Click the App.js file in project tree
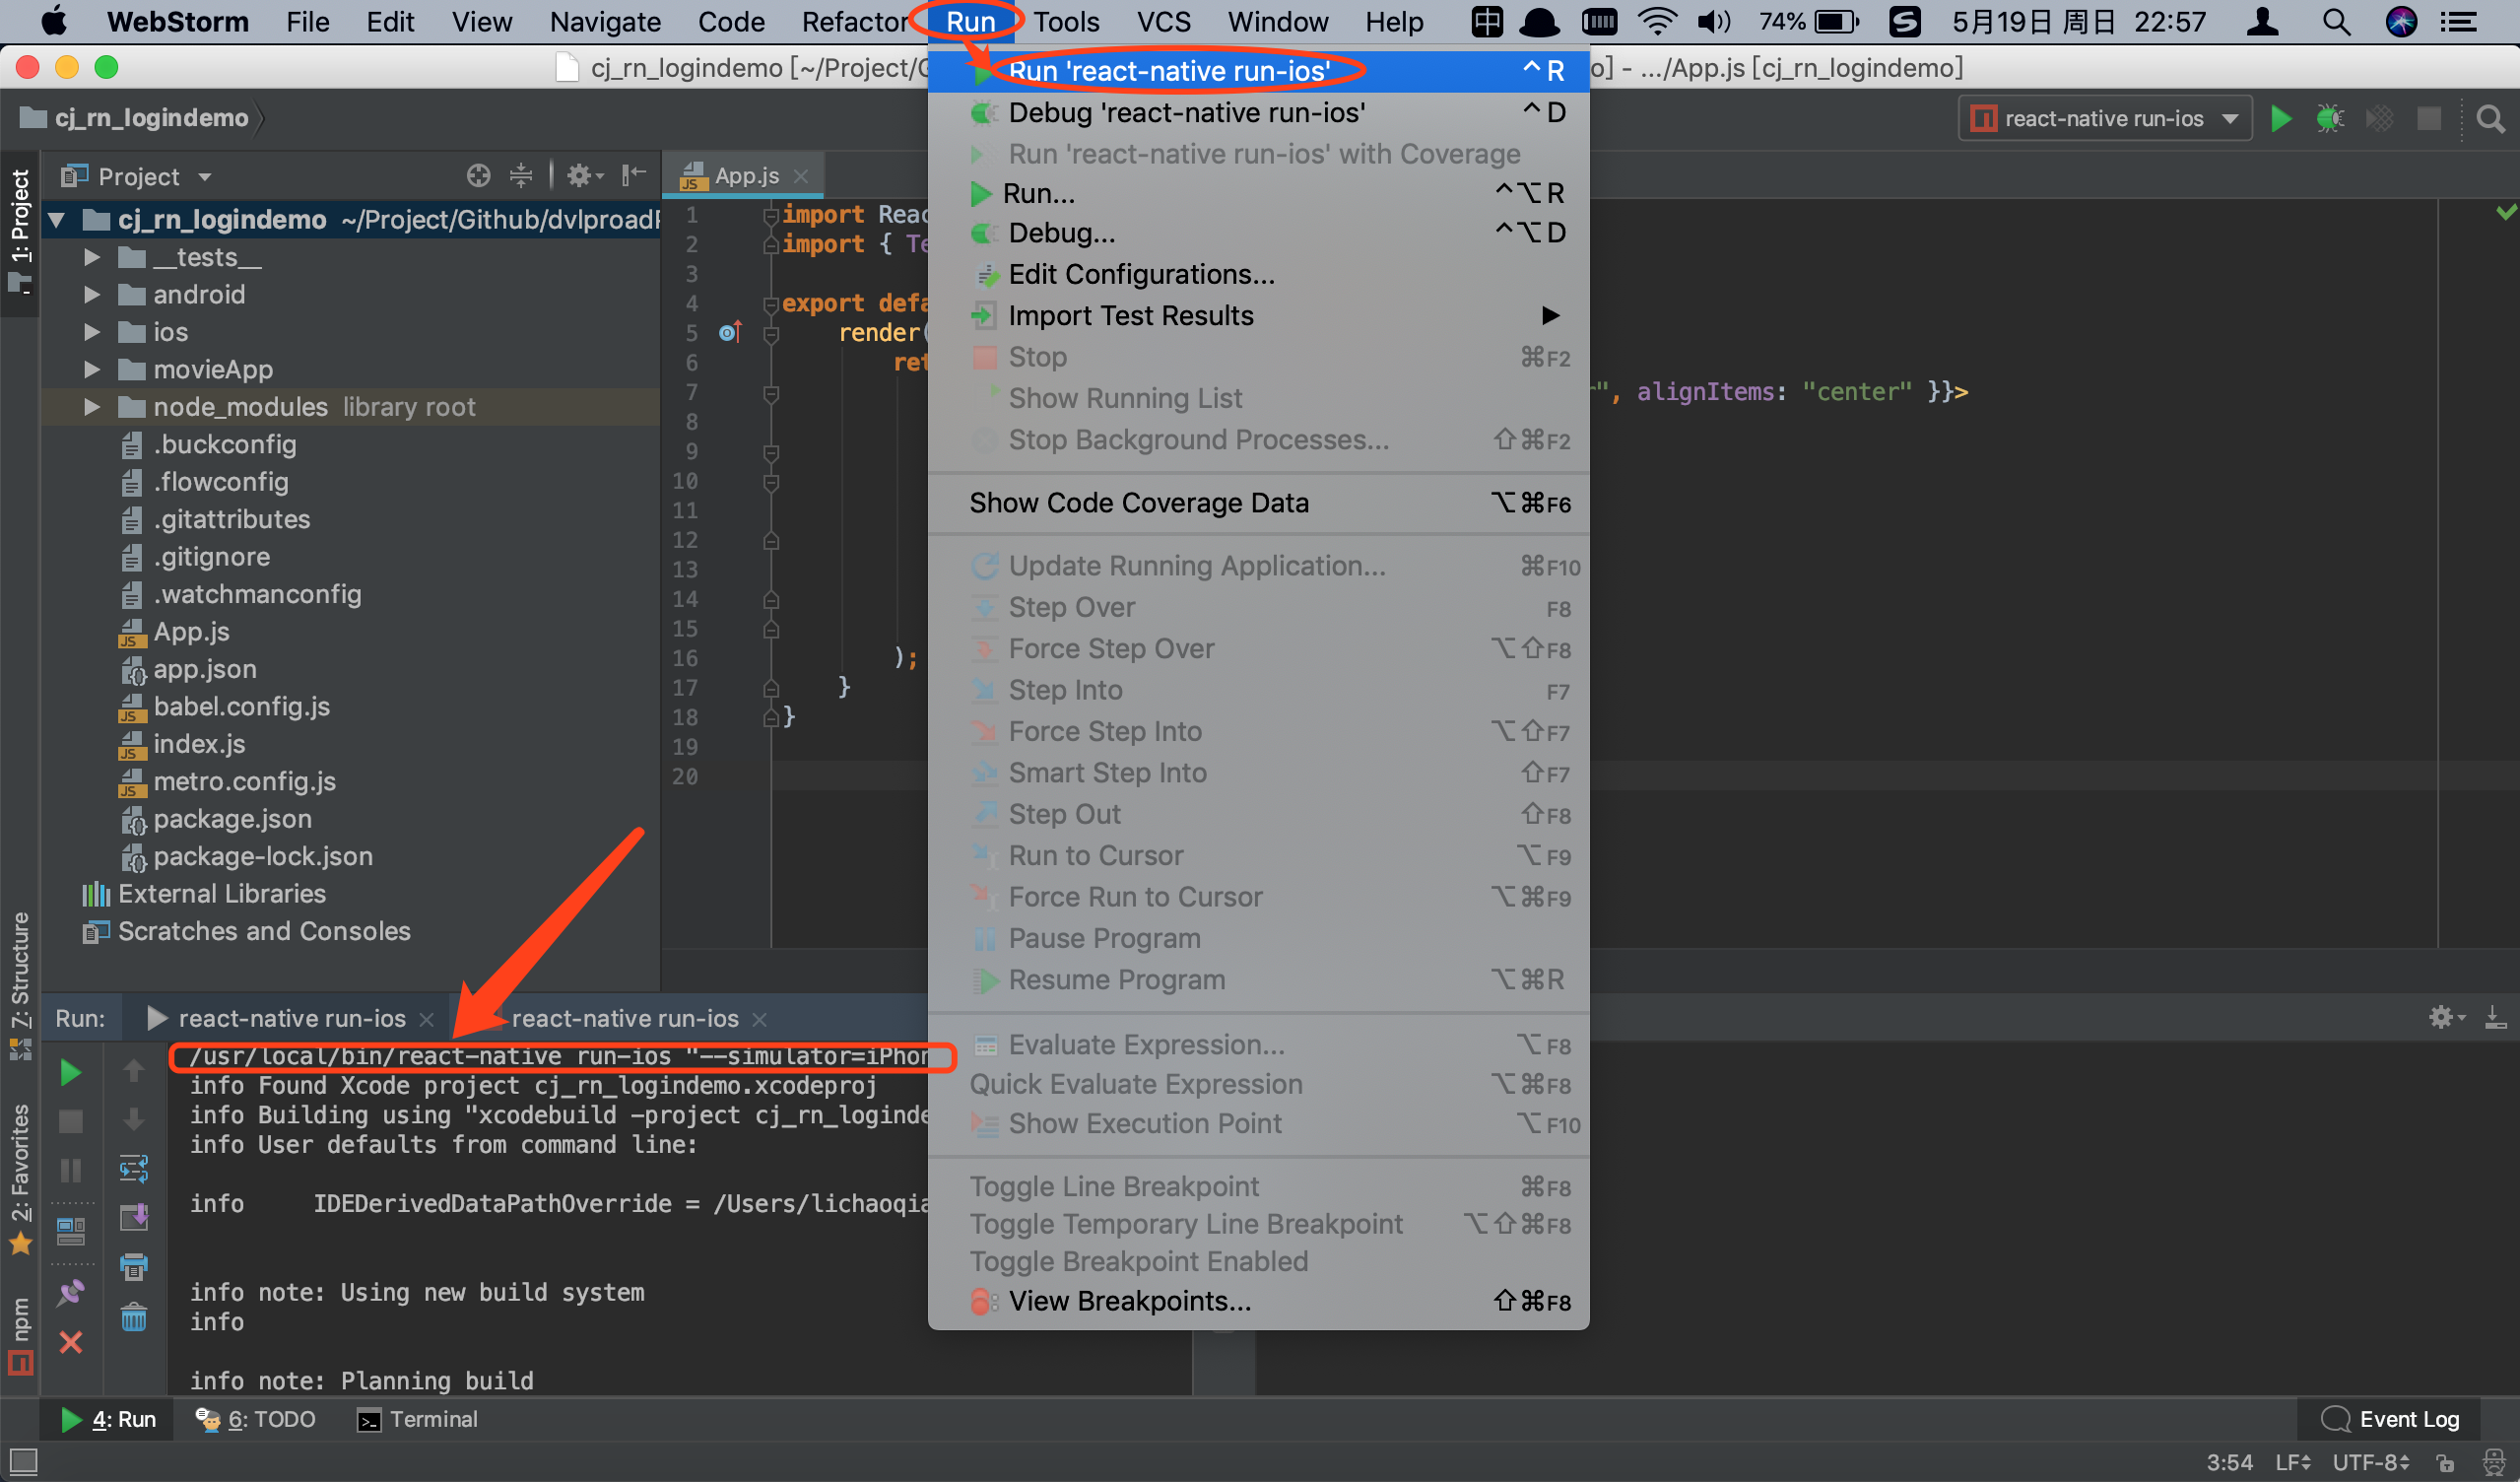2520x1482 pixels. point(192,630)
